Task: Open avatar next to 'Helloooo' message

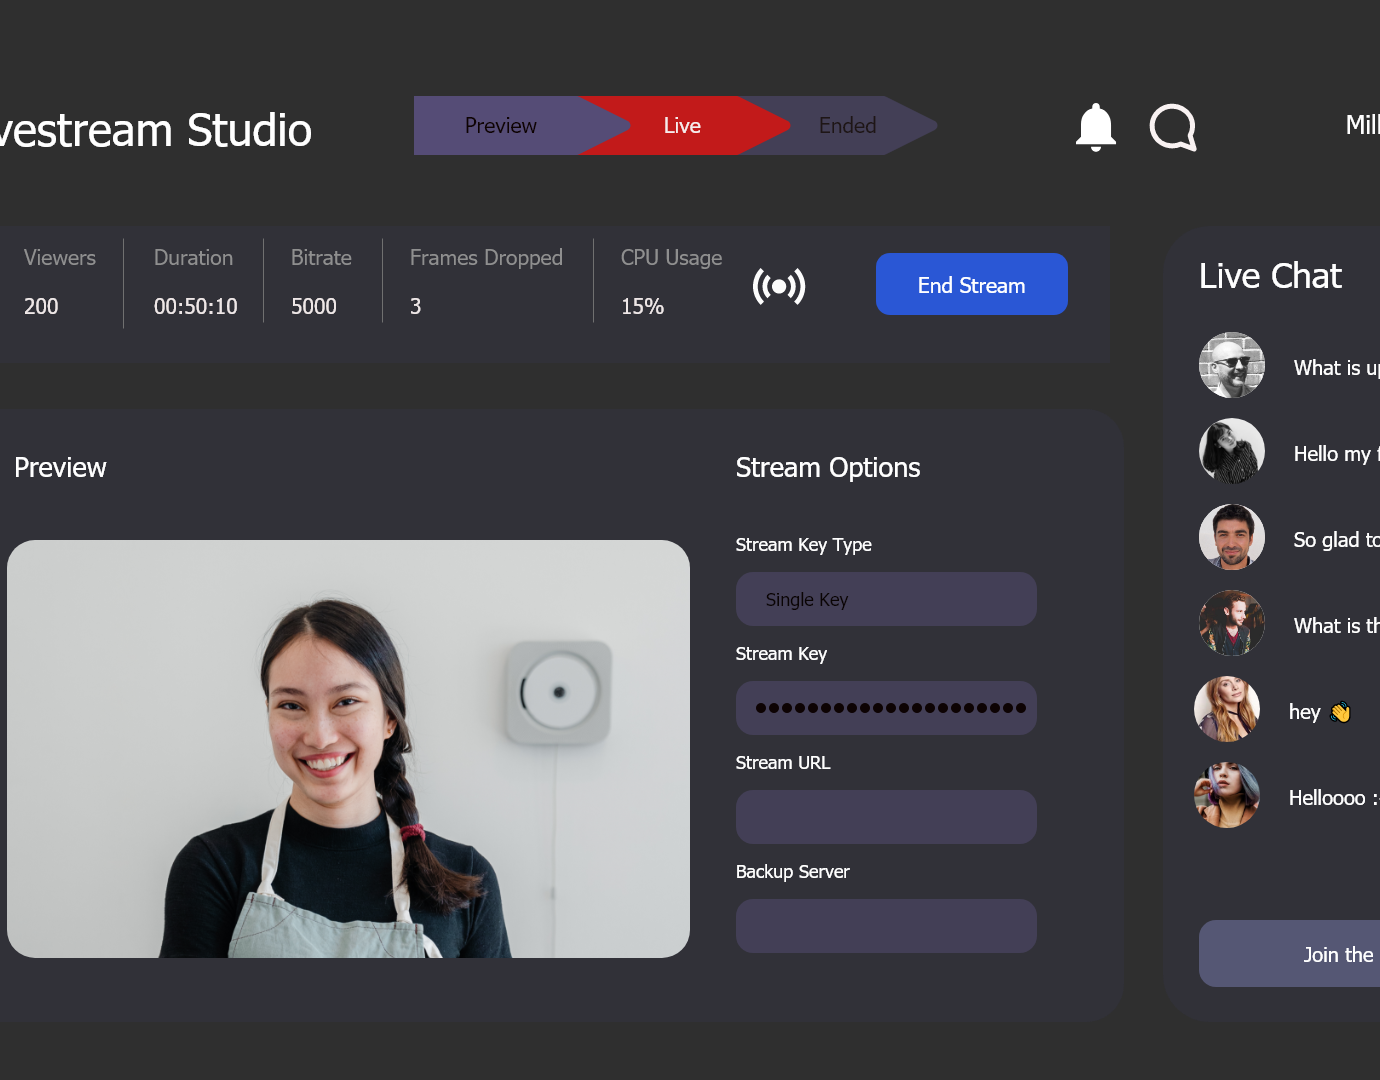Action: [1227, 795]
